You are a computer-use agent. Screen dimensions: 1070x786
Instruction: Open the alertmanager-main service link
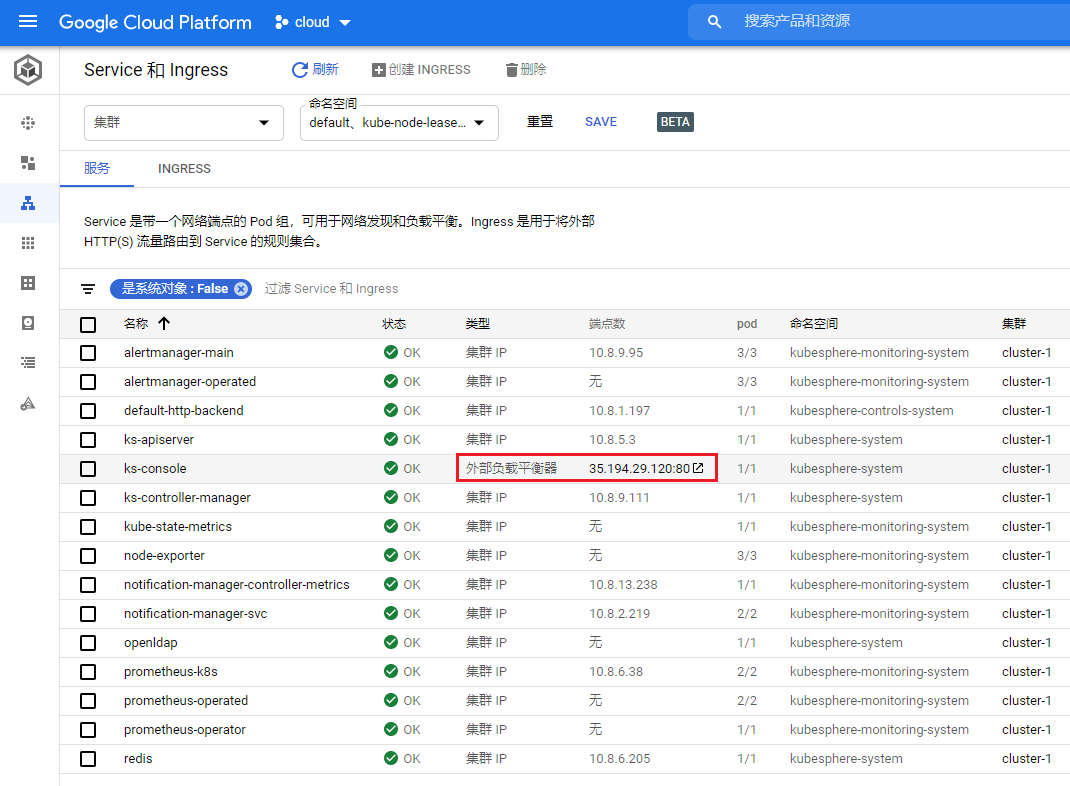pos(179,353)
